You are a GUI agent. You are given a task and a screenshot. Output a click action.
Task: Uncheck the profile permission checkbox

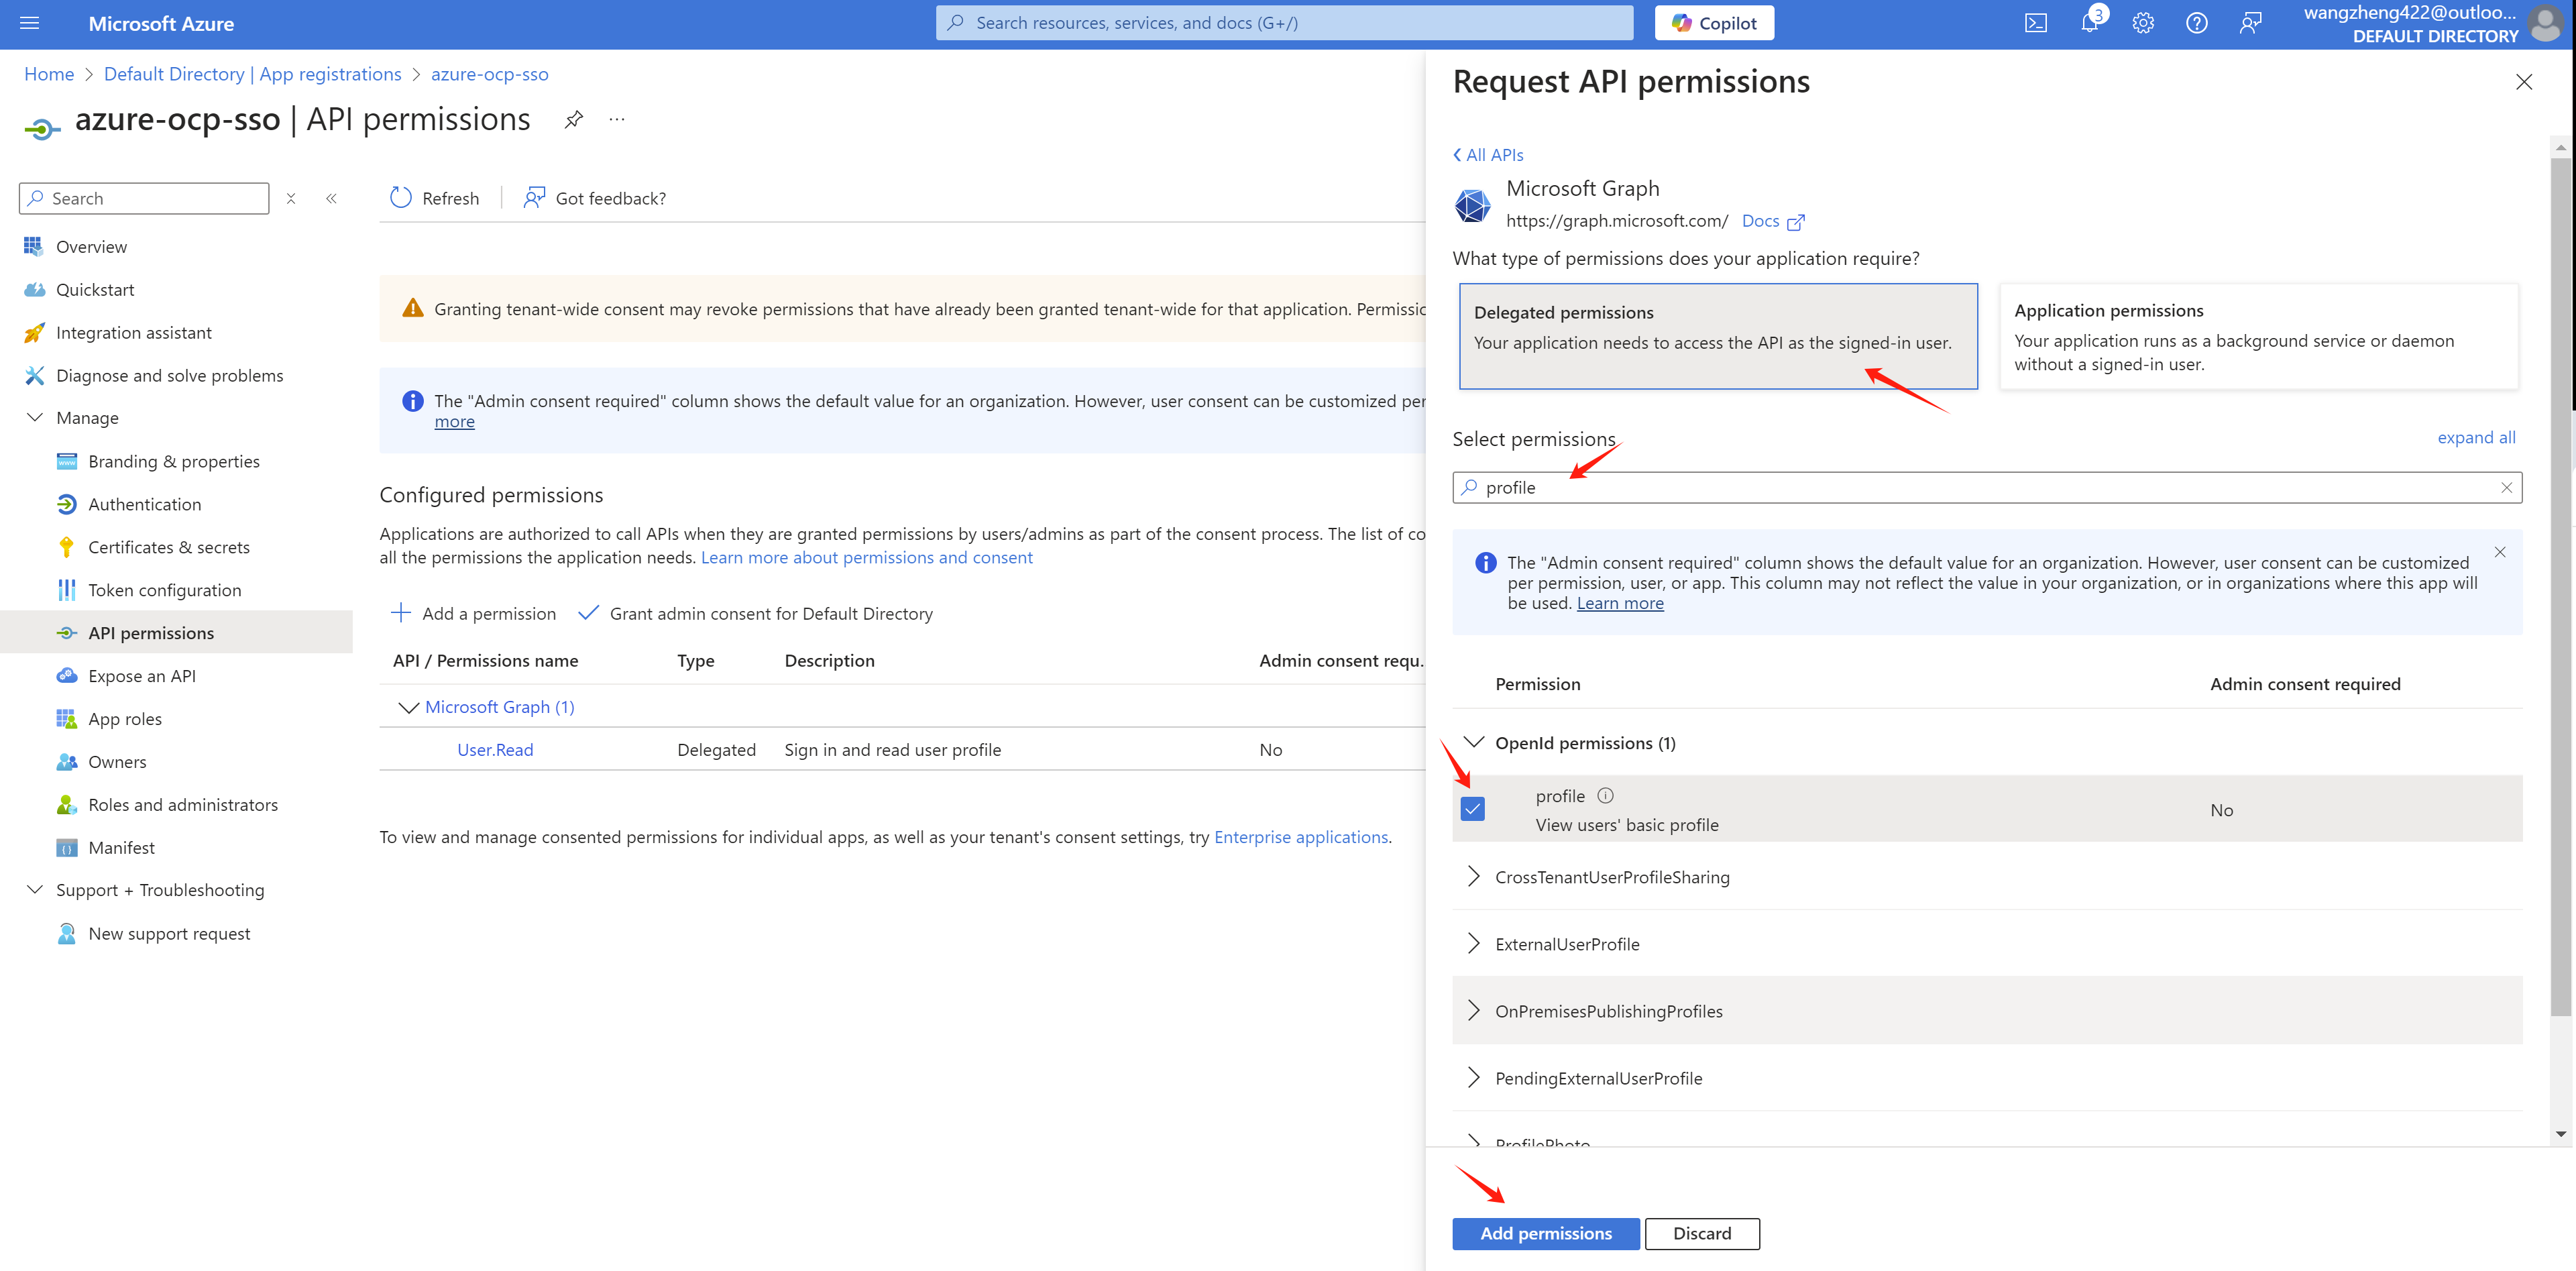(1472, 809)
